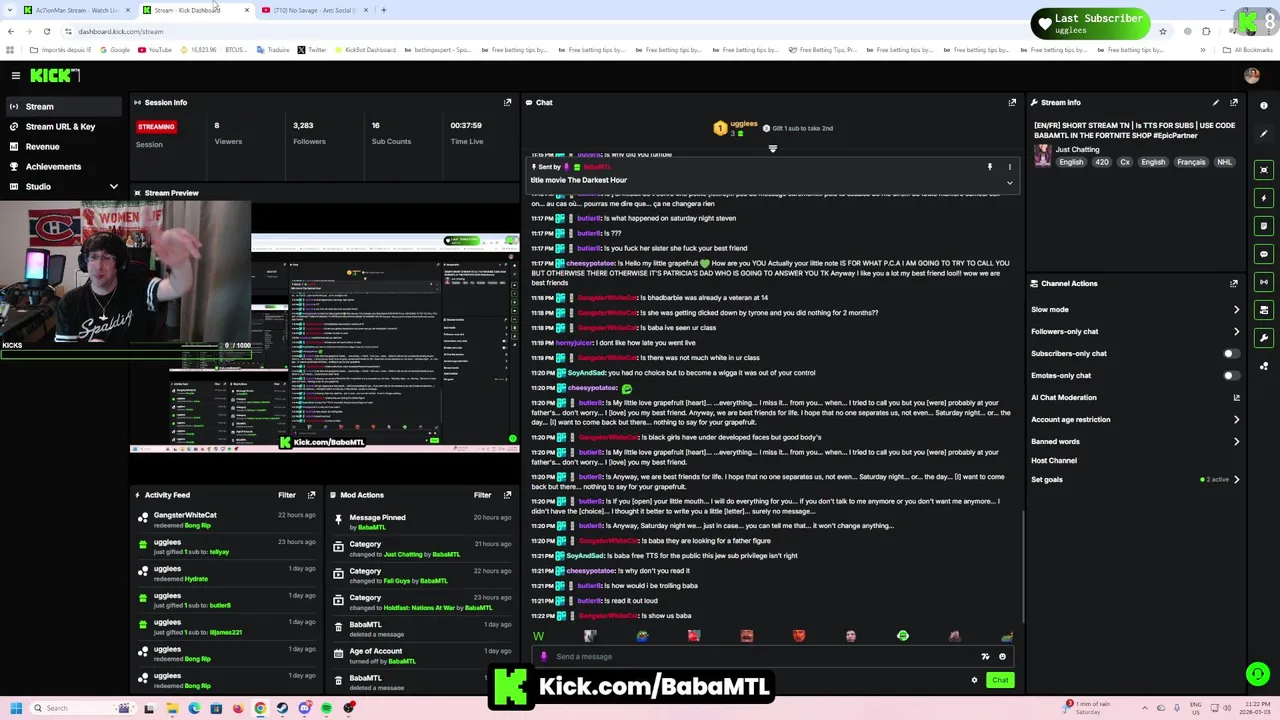This screenshot has width=1280, height=720.
Task: Toggle the broadcast signal widget icon
Action: [x=1264, y=282]
